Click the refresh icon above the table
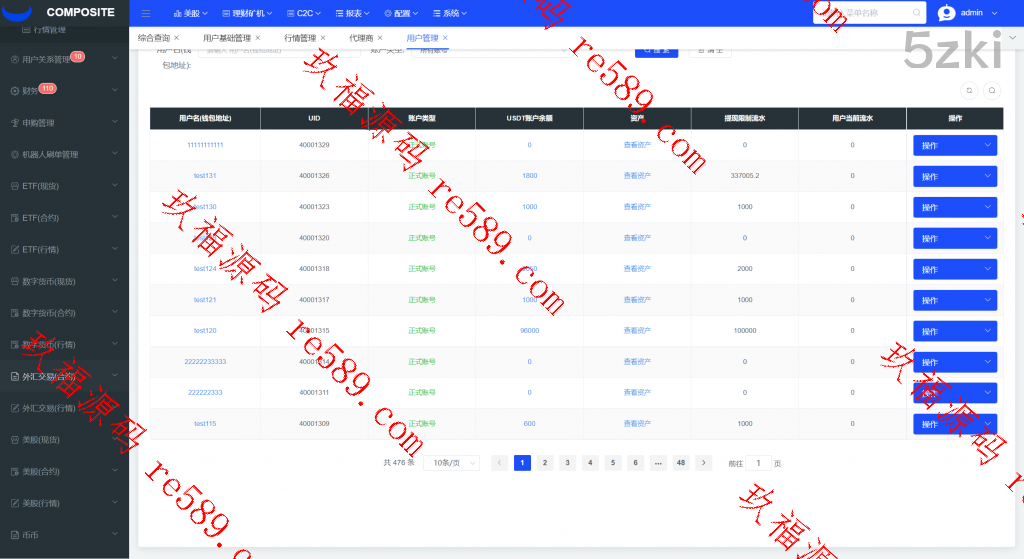1024x559 pixels. [968, 90]
